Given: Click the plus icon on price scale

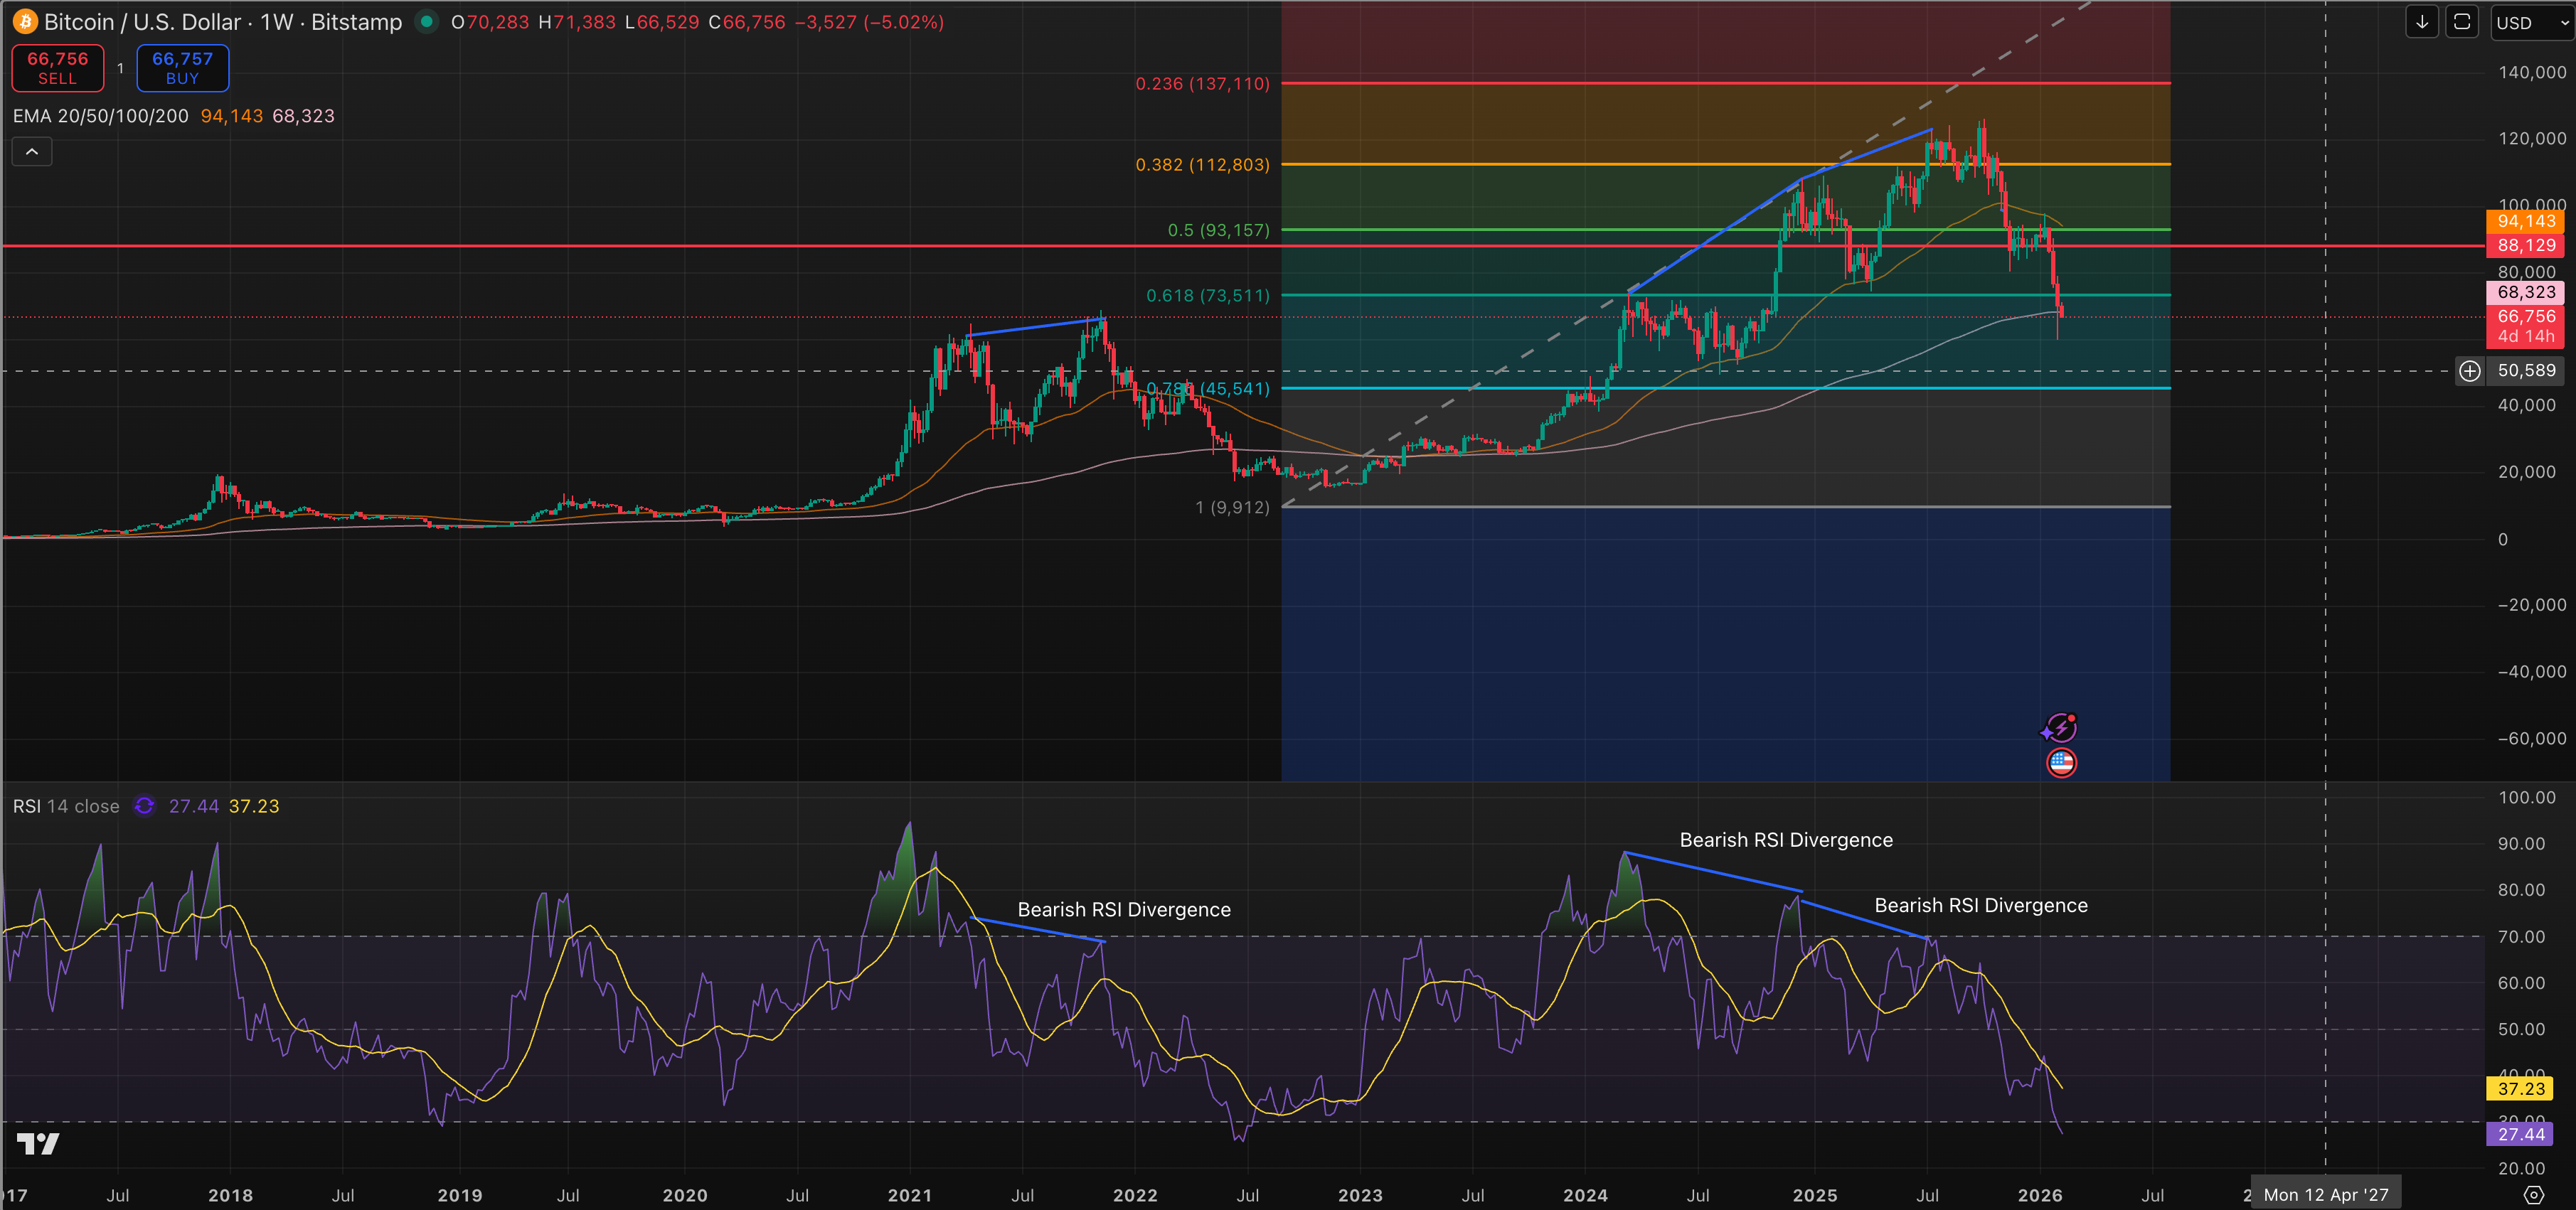Looking at the screenshot, I should point(2469,371).
